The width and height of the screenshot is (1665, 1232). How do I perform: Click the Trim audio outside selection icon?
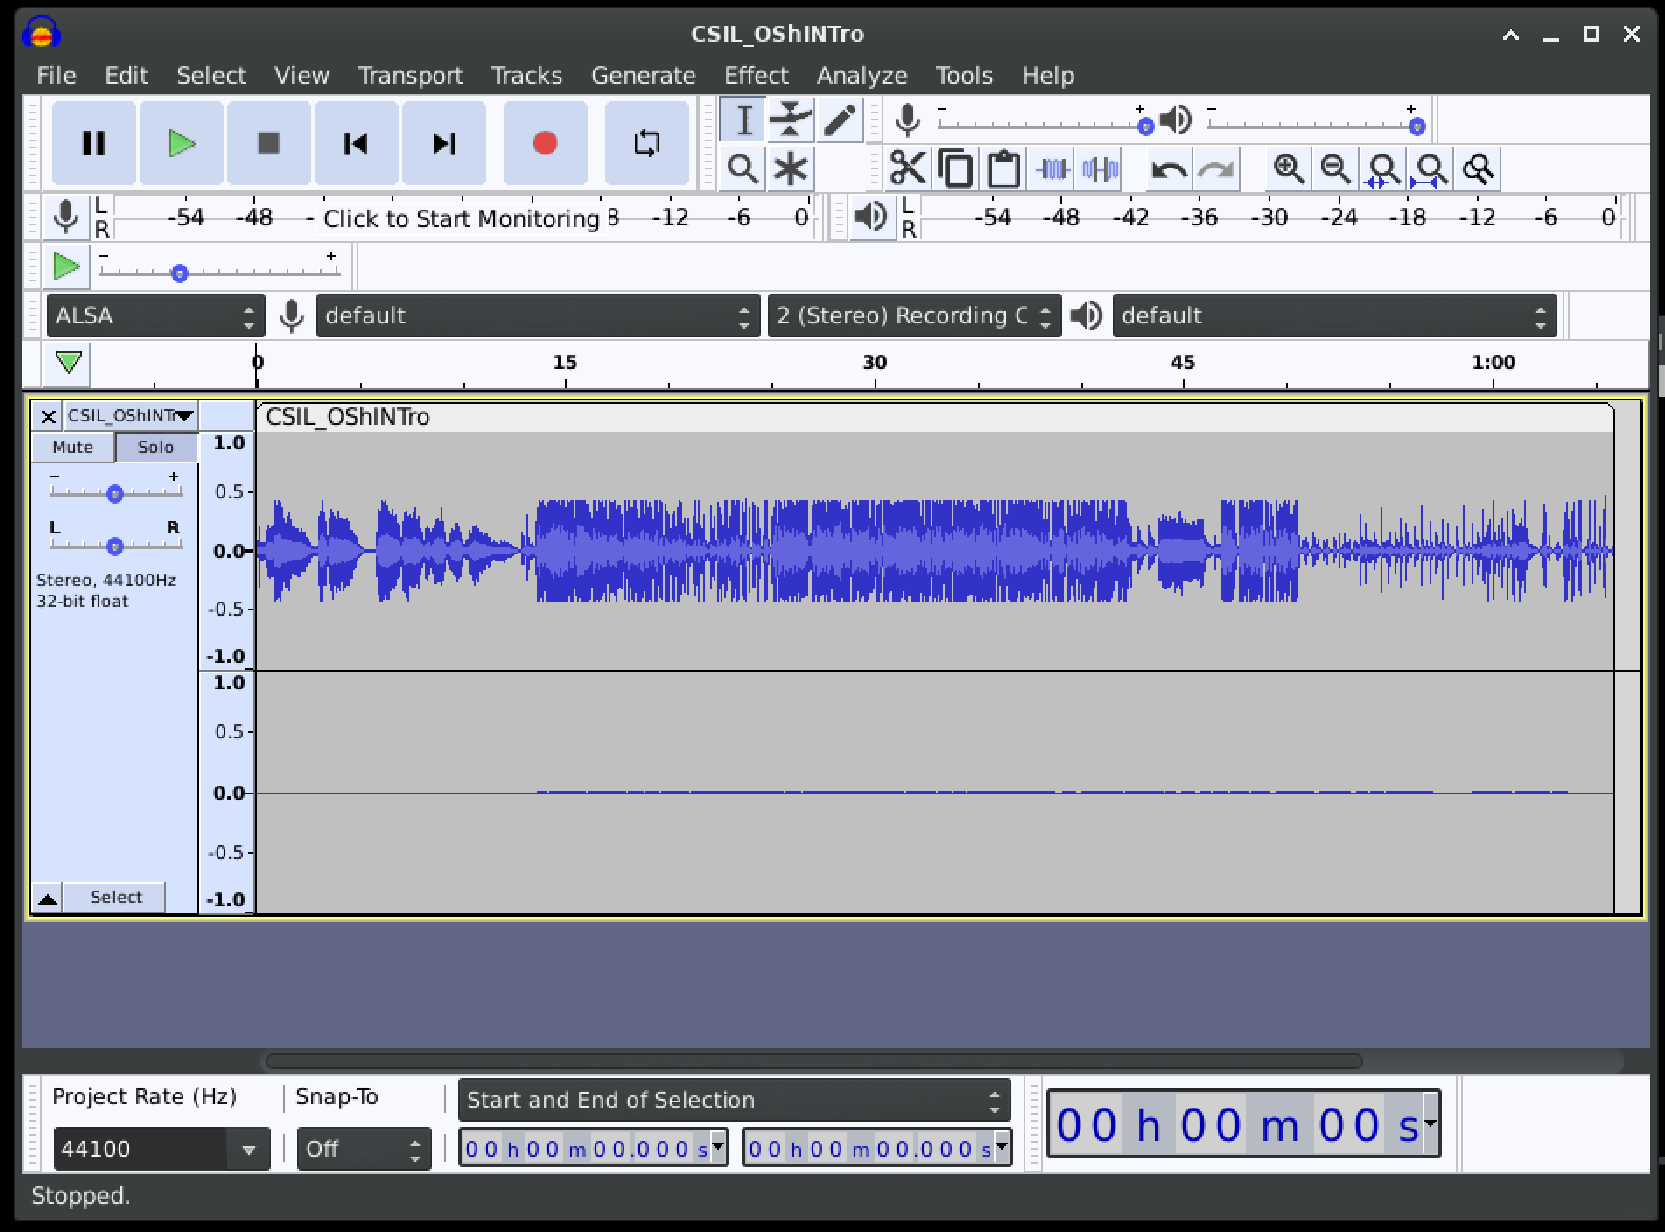[1051, 168]
